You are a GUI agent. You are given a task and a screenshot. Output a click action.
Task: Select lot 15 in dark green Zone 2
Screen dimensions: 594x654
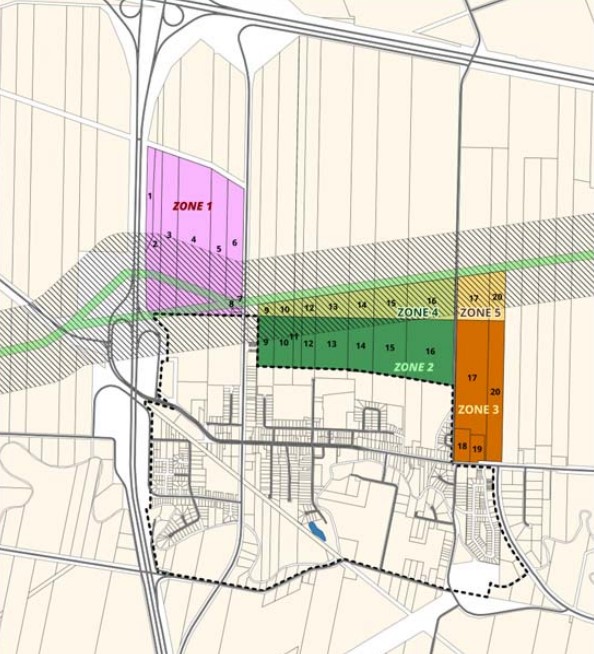[390, 347]
